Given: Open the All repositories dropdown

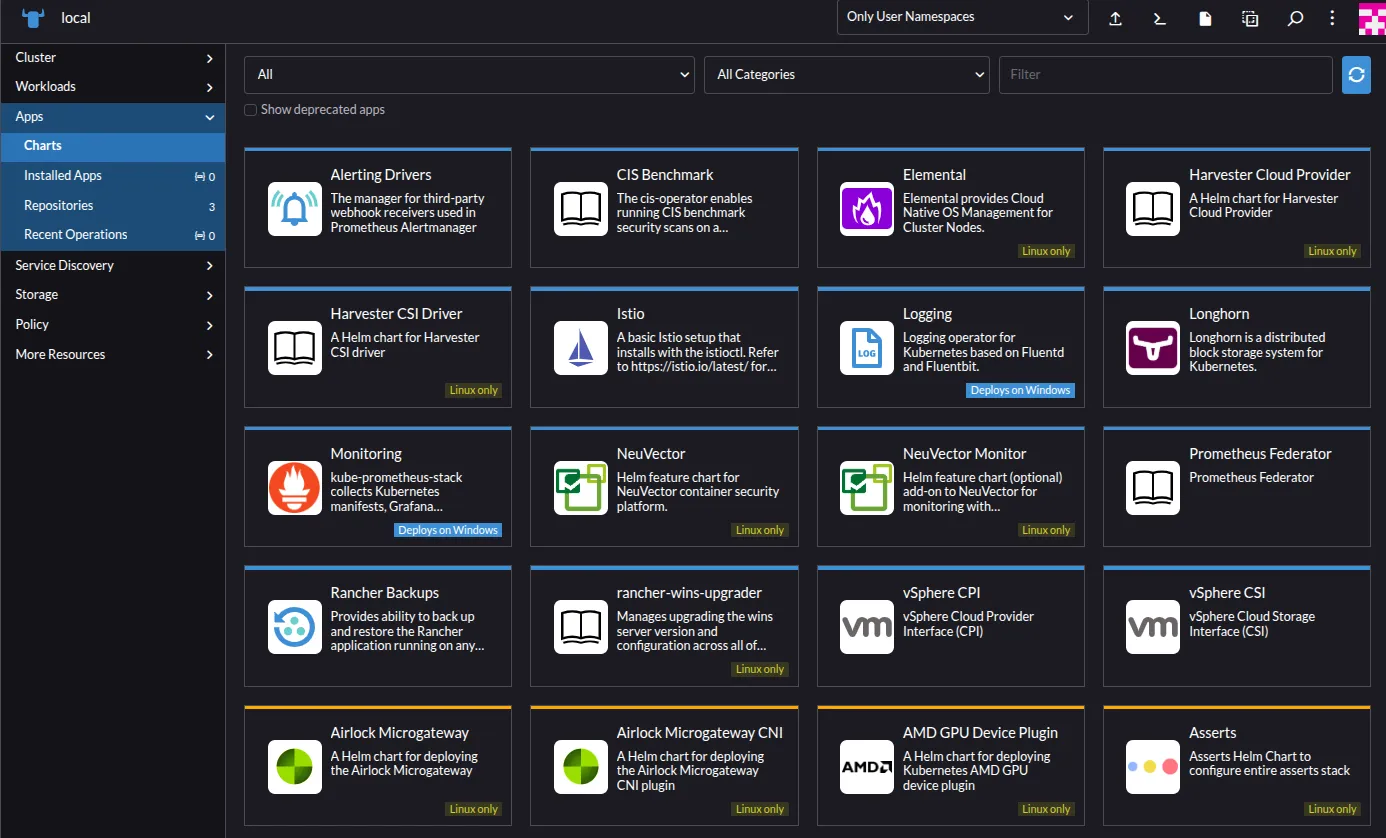Looking at the screenshot, I should 469,75.
